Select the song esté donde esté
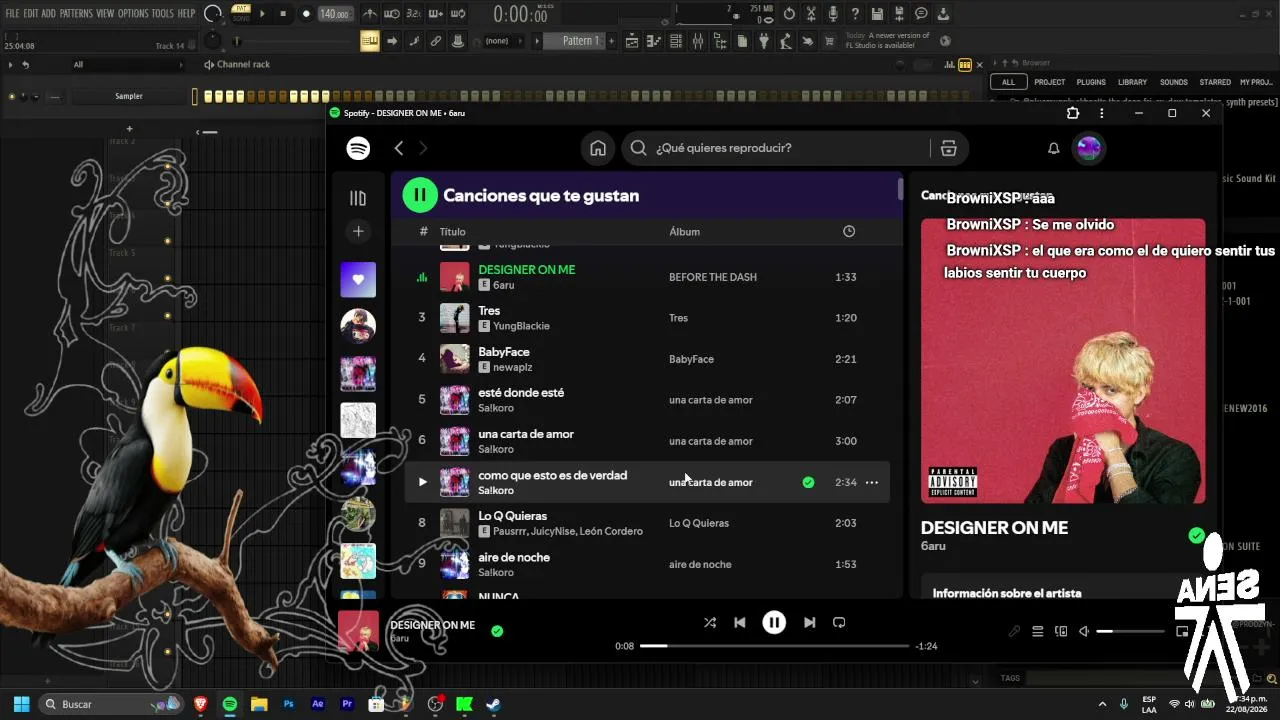1280x720 pixels. [x=521, y=393]
